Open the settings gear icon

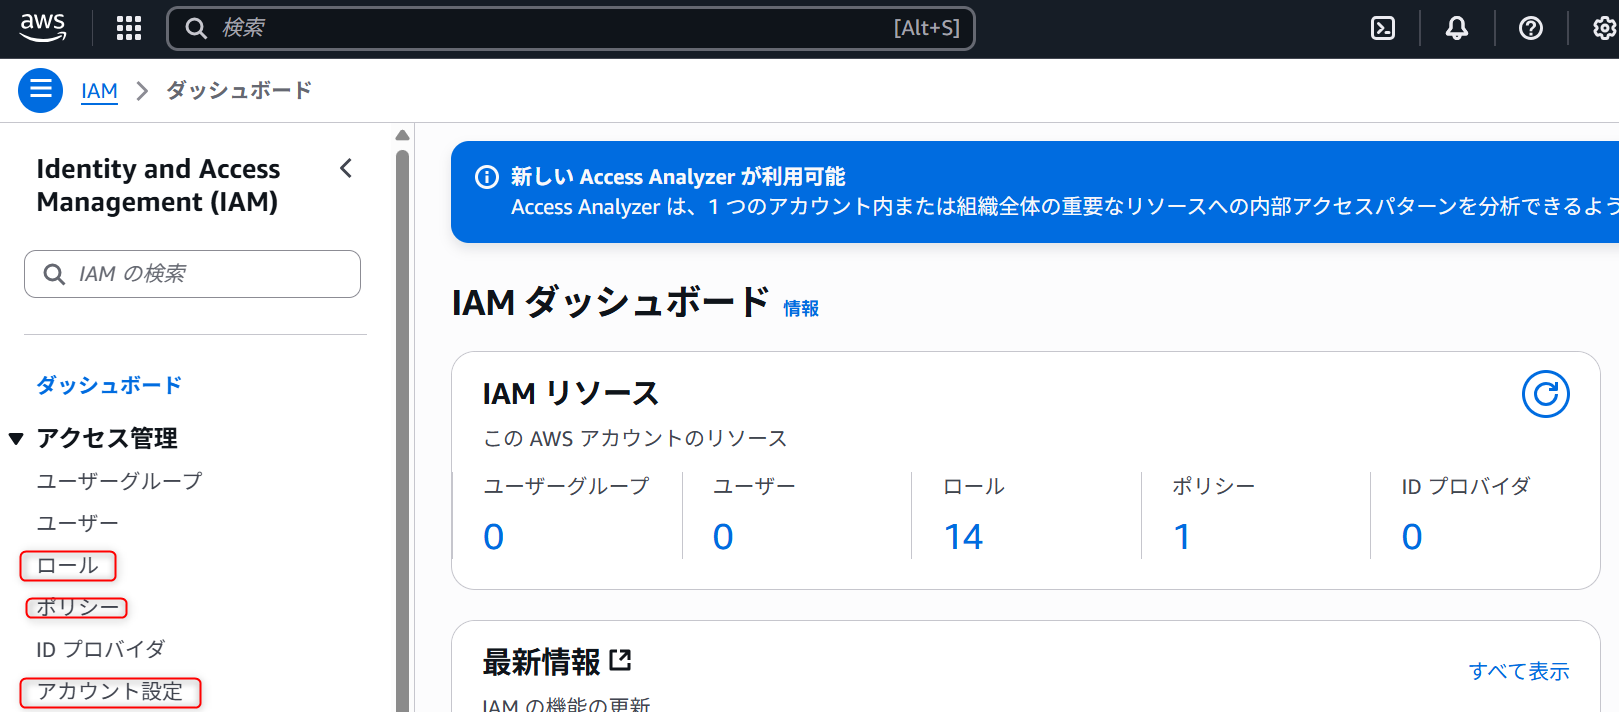coord(1604,28)
